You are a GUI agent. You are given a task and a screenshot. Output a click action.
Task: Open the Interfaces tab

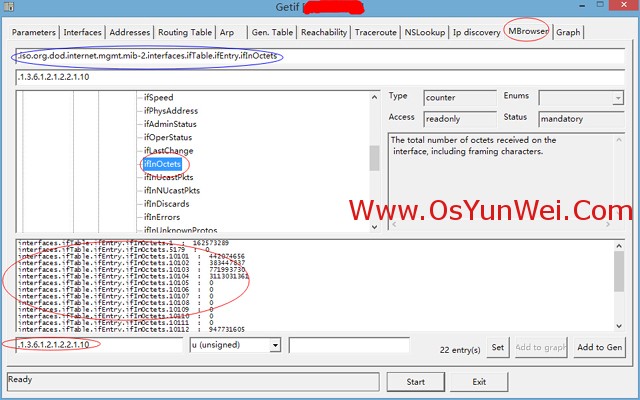coord(81,32)
